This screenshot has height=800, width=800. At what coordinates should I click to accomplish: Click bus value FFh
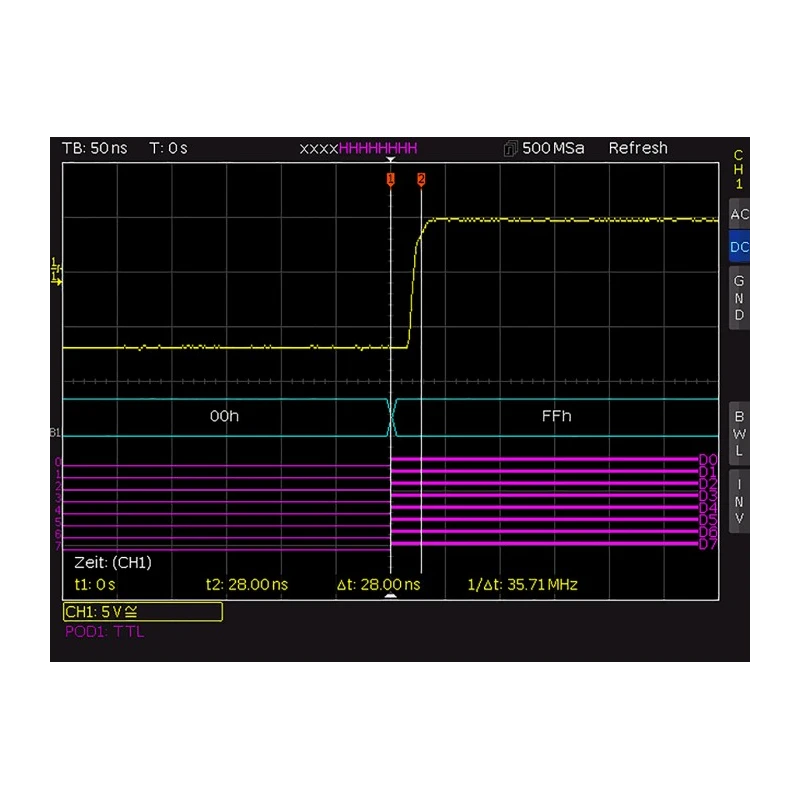[557, 416]
